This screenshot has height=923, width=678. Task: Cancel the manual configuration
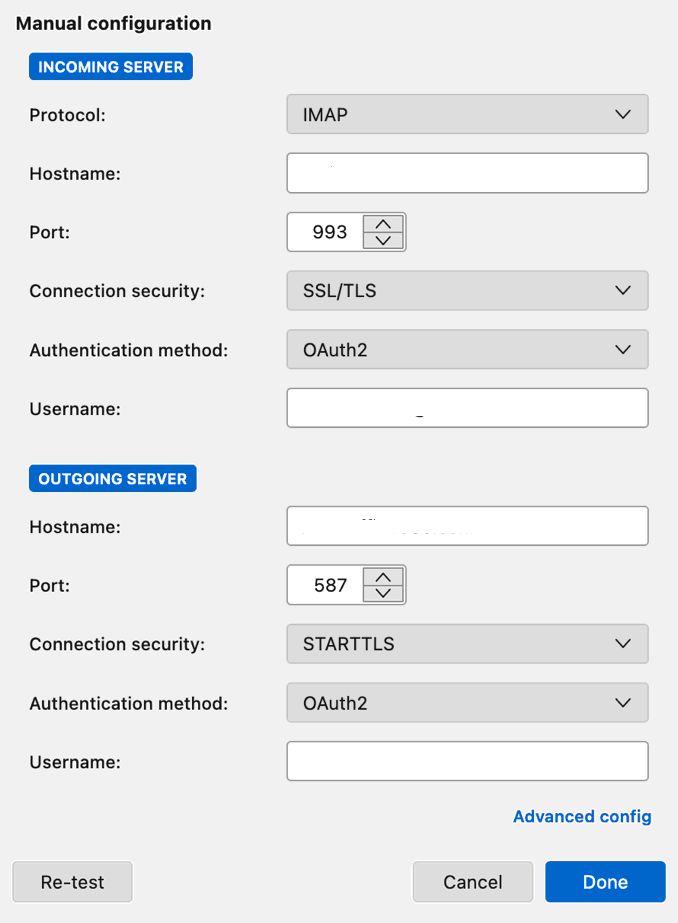pyautogui.click(x=472, y=882)
